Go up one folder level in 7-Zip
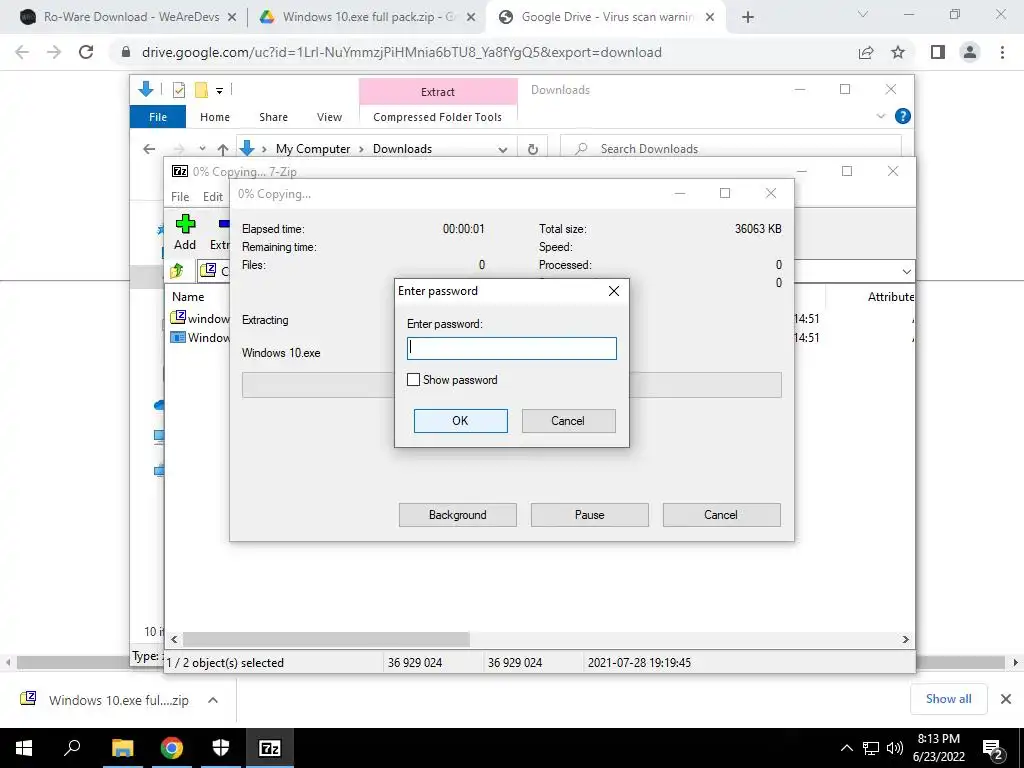This screenshot has height=768, width=1024. pyautogui.click(x=177, y=270)
